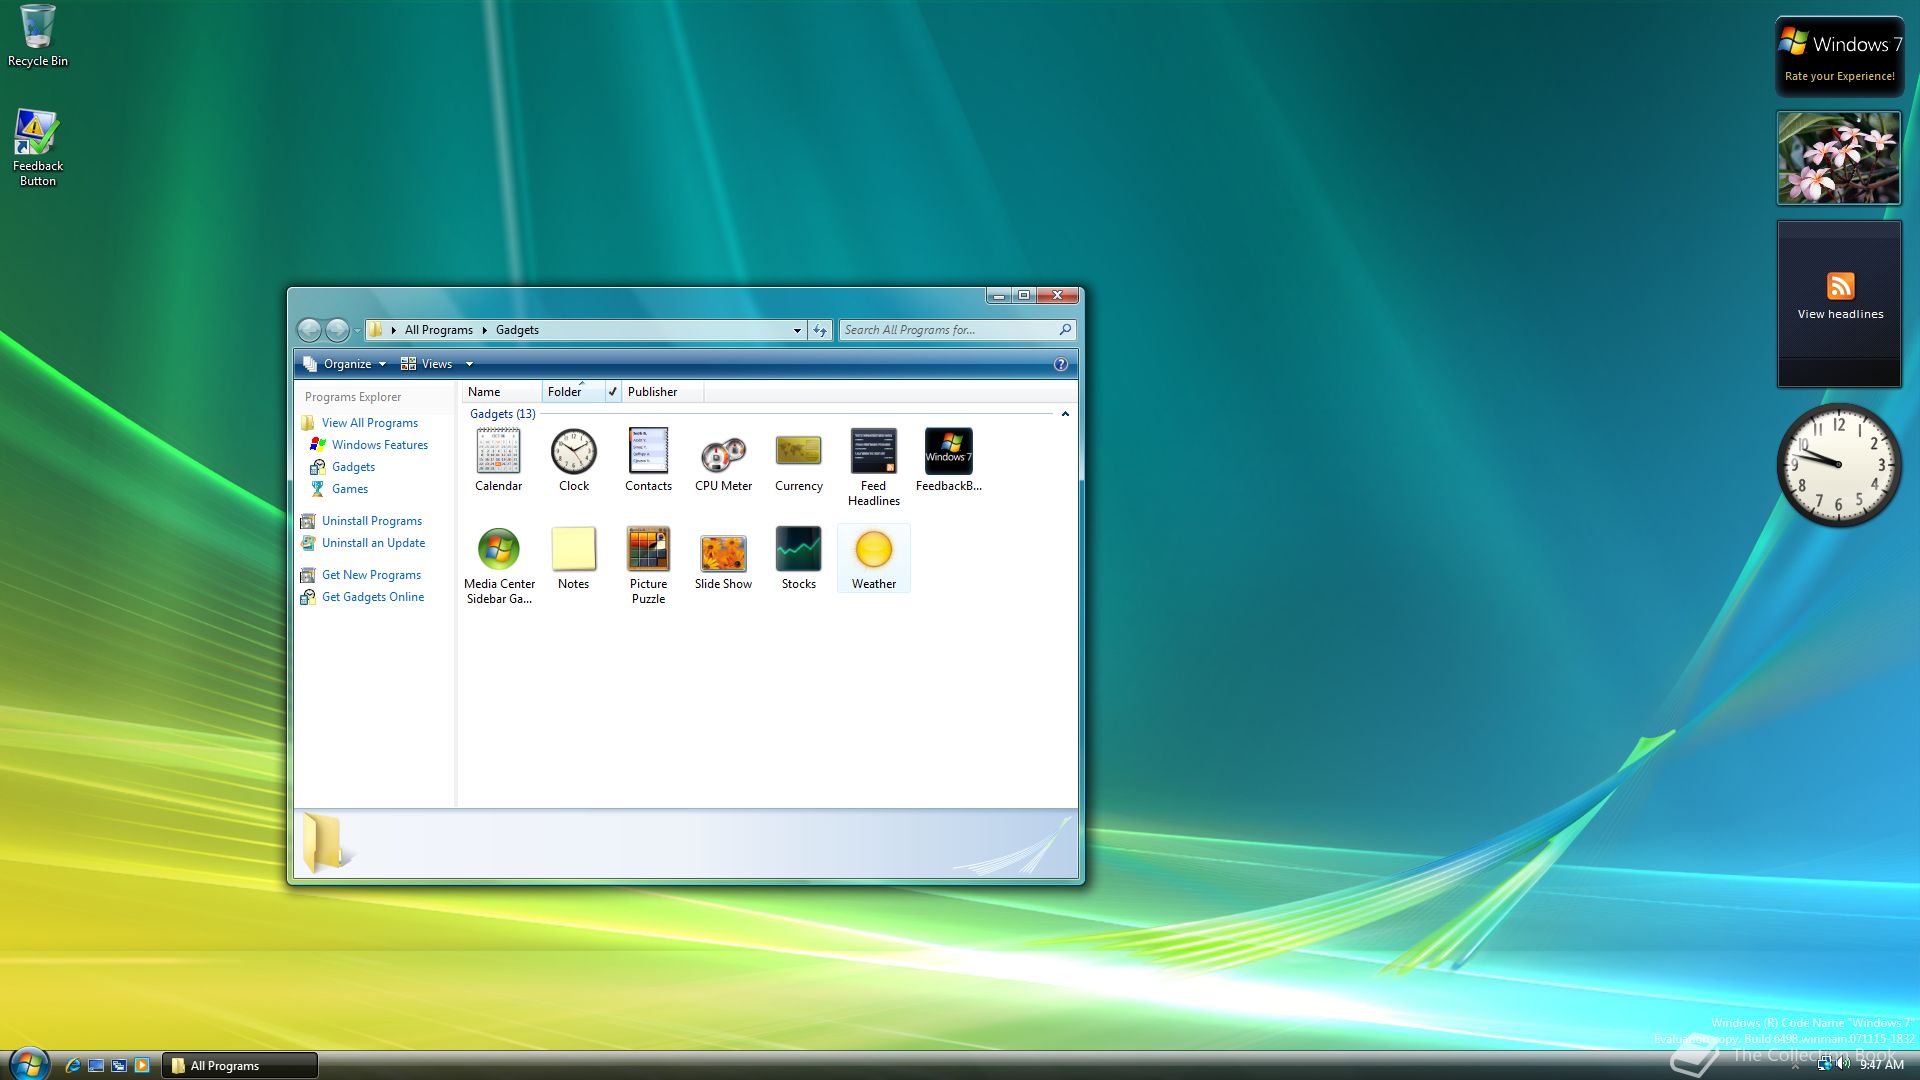Click the View headlines feed gadget
The height and width of the screenshot is (1080, 1920).
click(1838, 304)
